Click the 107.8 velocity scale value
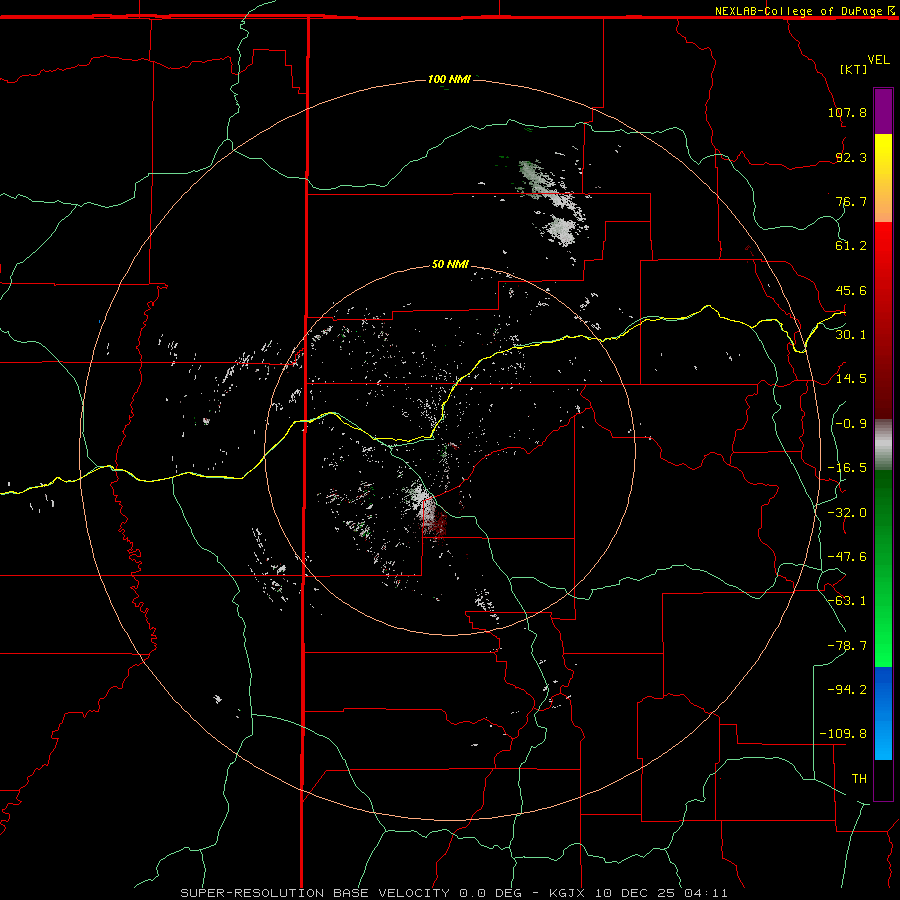The width and height of the screenshot is (900, 900). pyautogui.click(x=847, y=112)
